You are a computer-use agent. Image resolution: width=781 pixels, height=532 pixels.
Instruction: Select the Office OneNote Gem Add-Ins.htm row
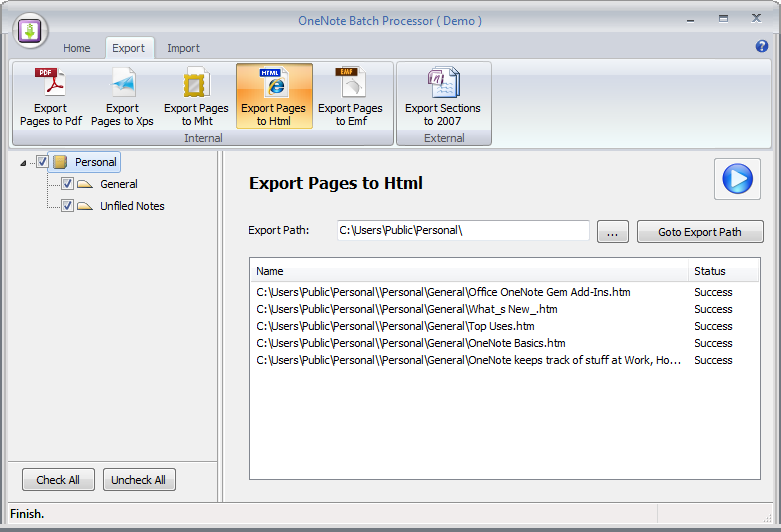click(505, 292)
